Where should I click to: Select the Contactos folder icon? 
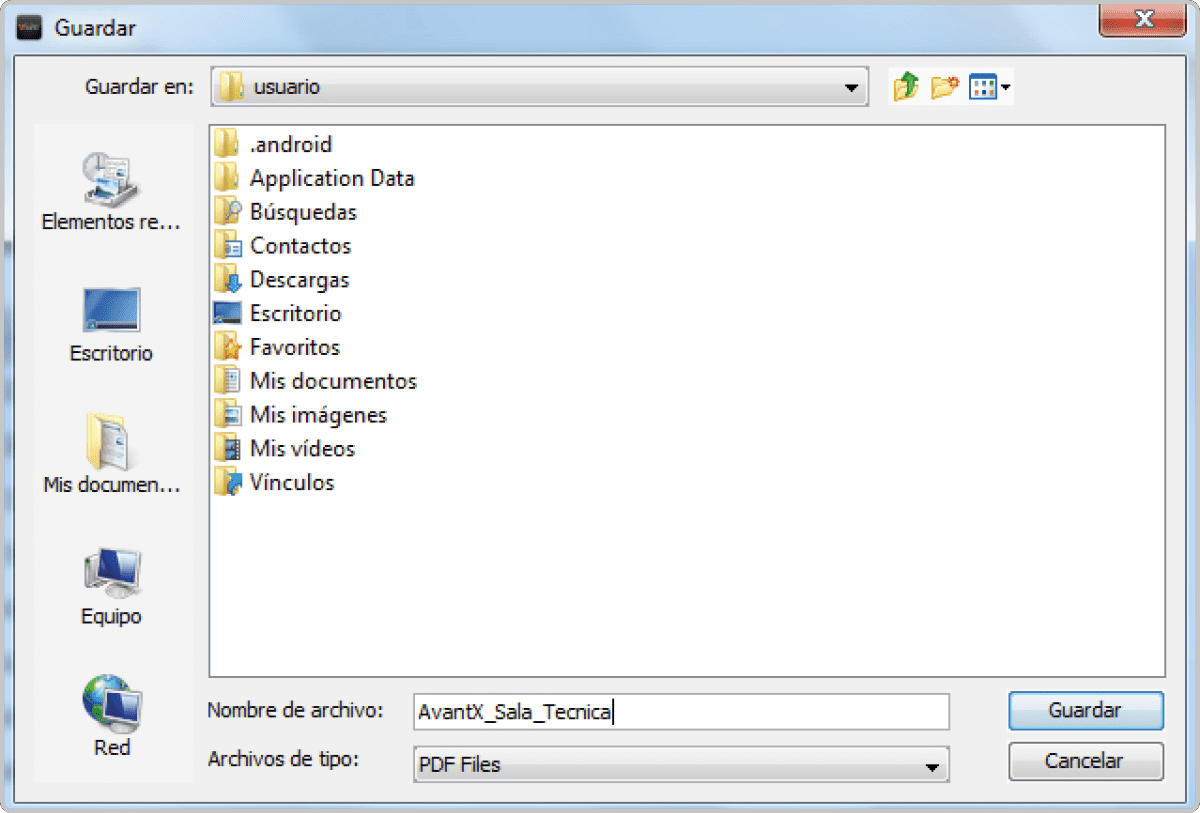(227, 246)
